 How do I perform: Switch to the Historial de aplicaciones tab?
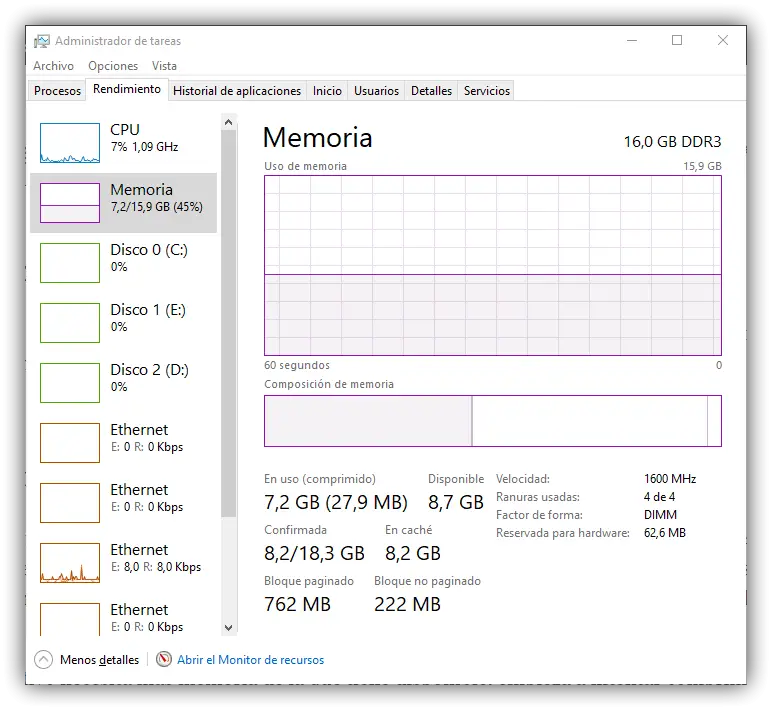(x=237, y=91)
